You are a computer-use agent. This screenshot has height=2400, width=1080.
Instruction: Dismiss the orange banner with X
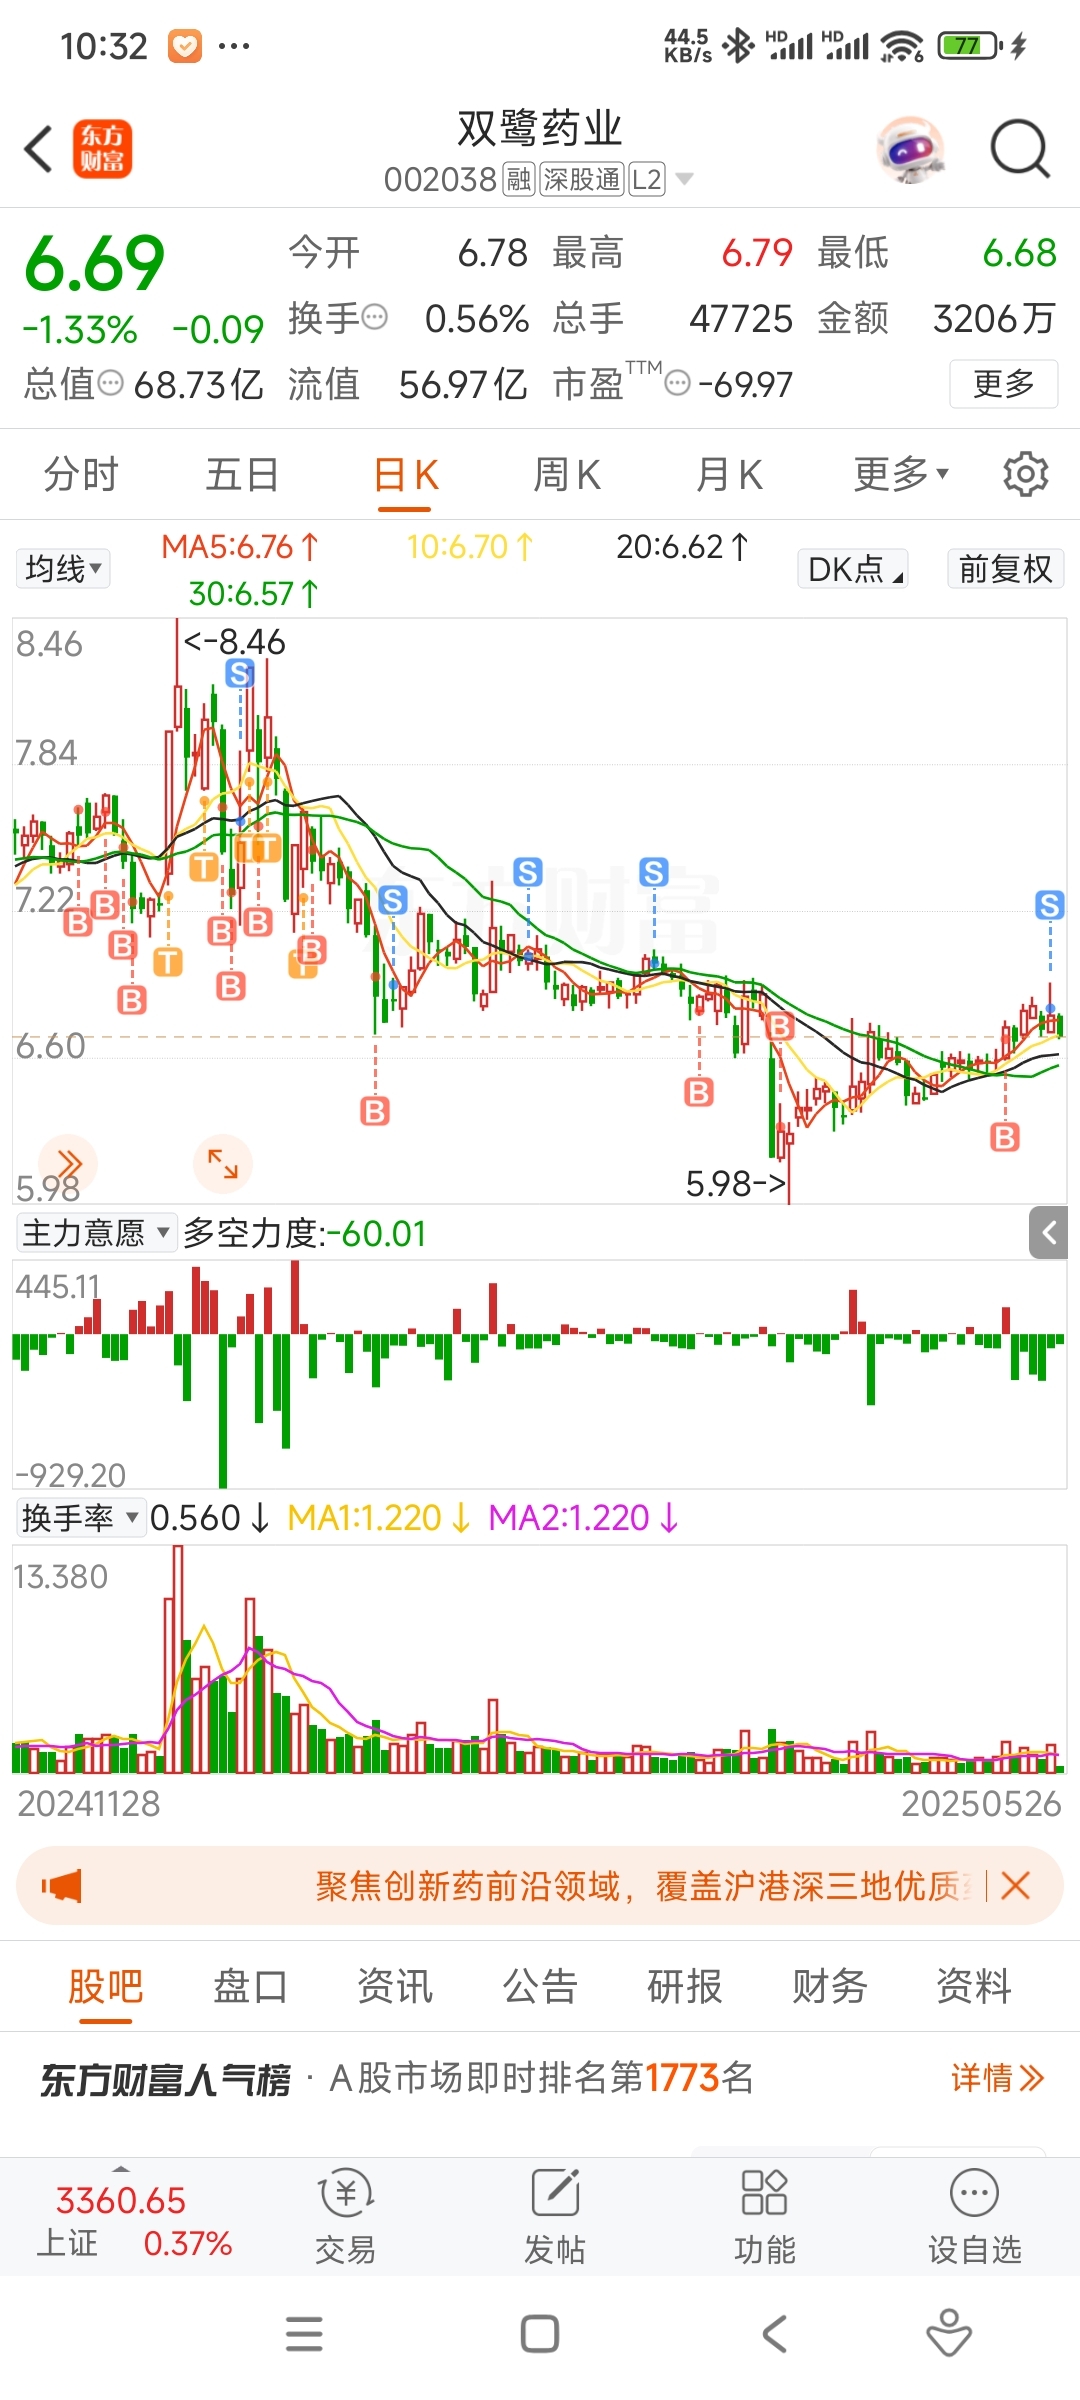1015,1886
